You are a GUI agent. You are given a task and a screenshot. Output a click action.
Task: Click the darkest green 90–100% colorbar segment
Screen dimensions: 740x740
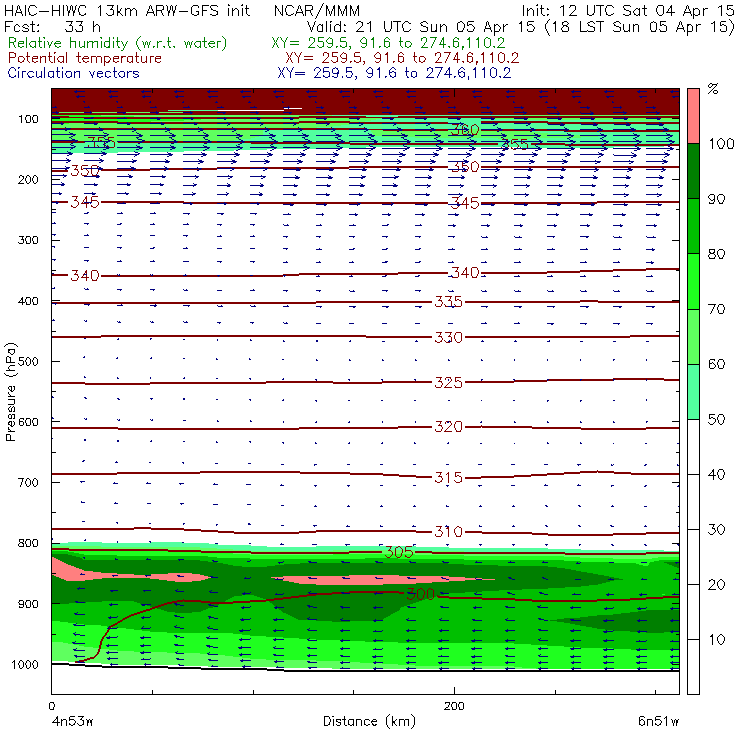(x=693, y=171)
